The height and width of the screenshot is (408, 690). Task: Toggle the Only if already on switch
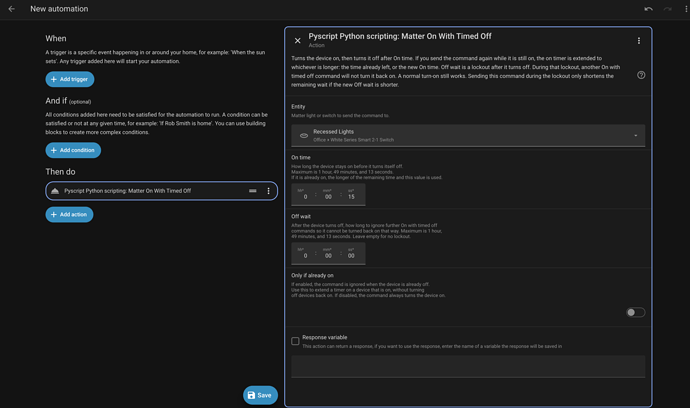coord(635,312)
